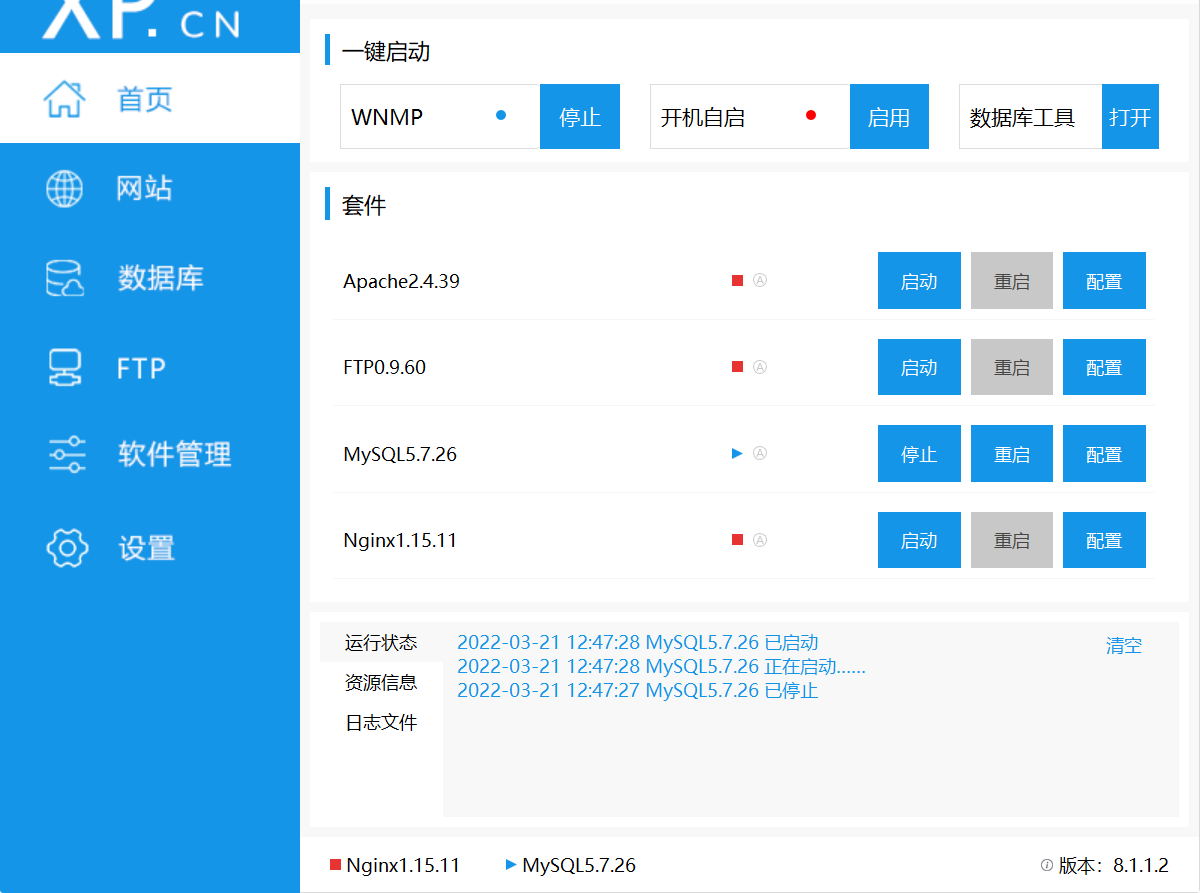Click the FTP0.9.60 name in 套件 list
1200x893 pixels.
[384, 367]
